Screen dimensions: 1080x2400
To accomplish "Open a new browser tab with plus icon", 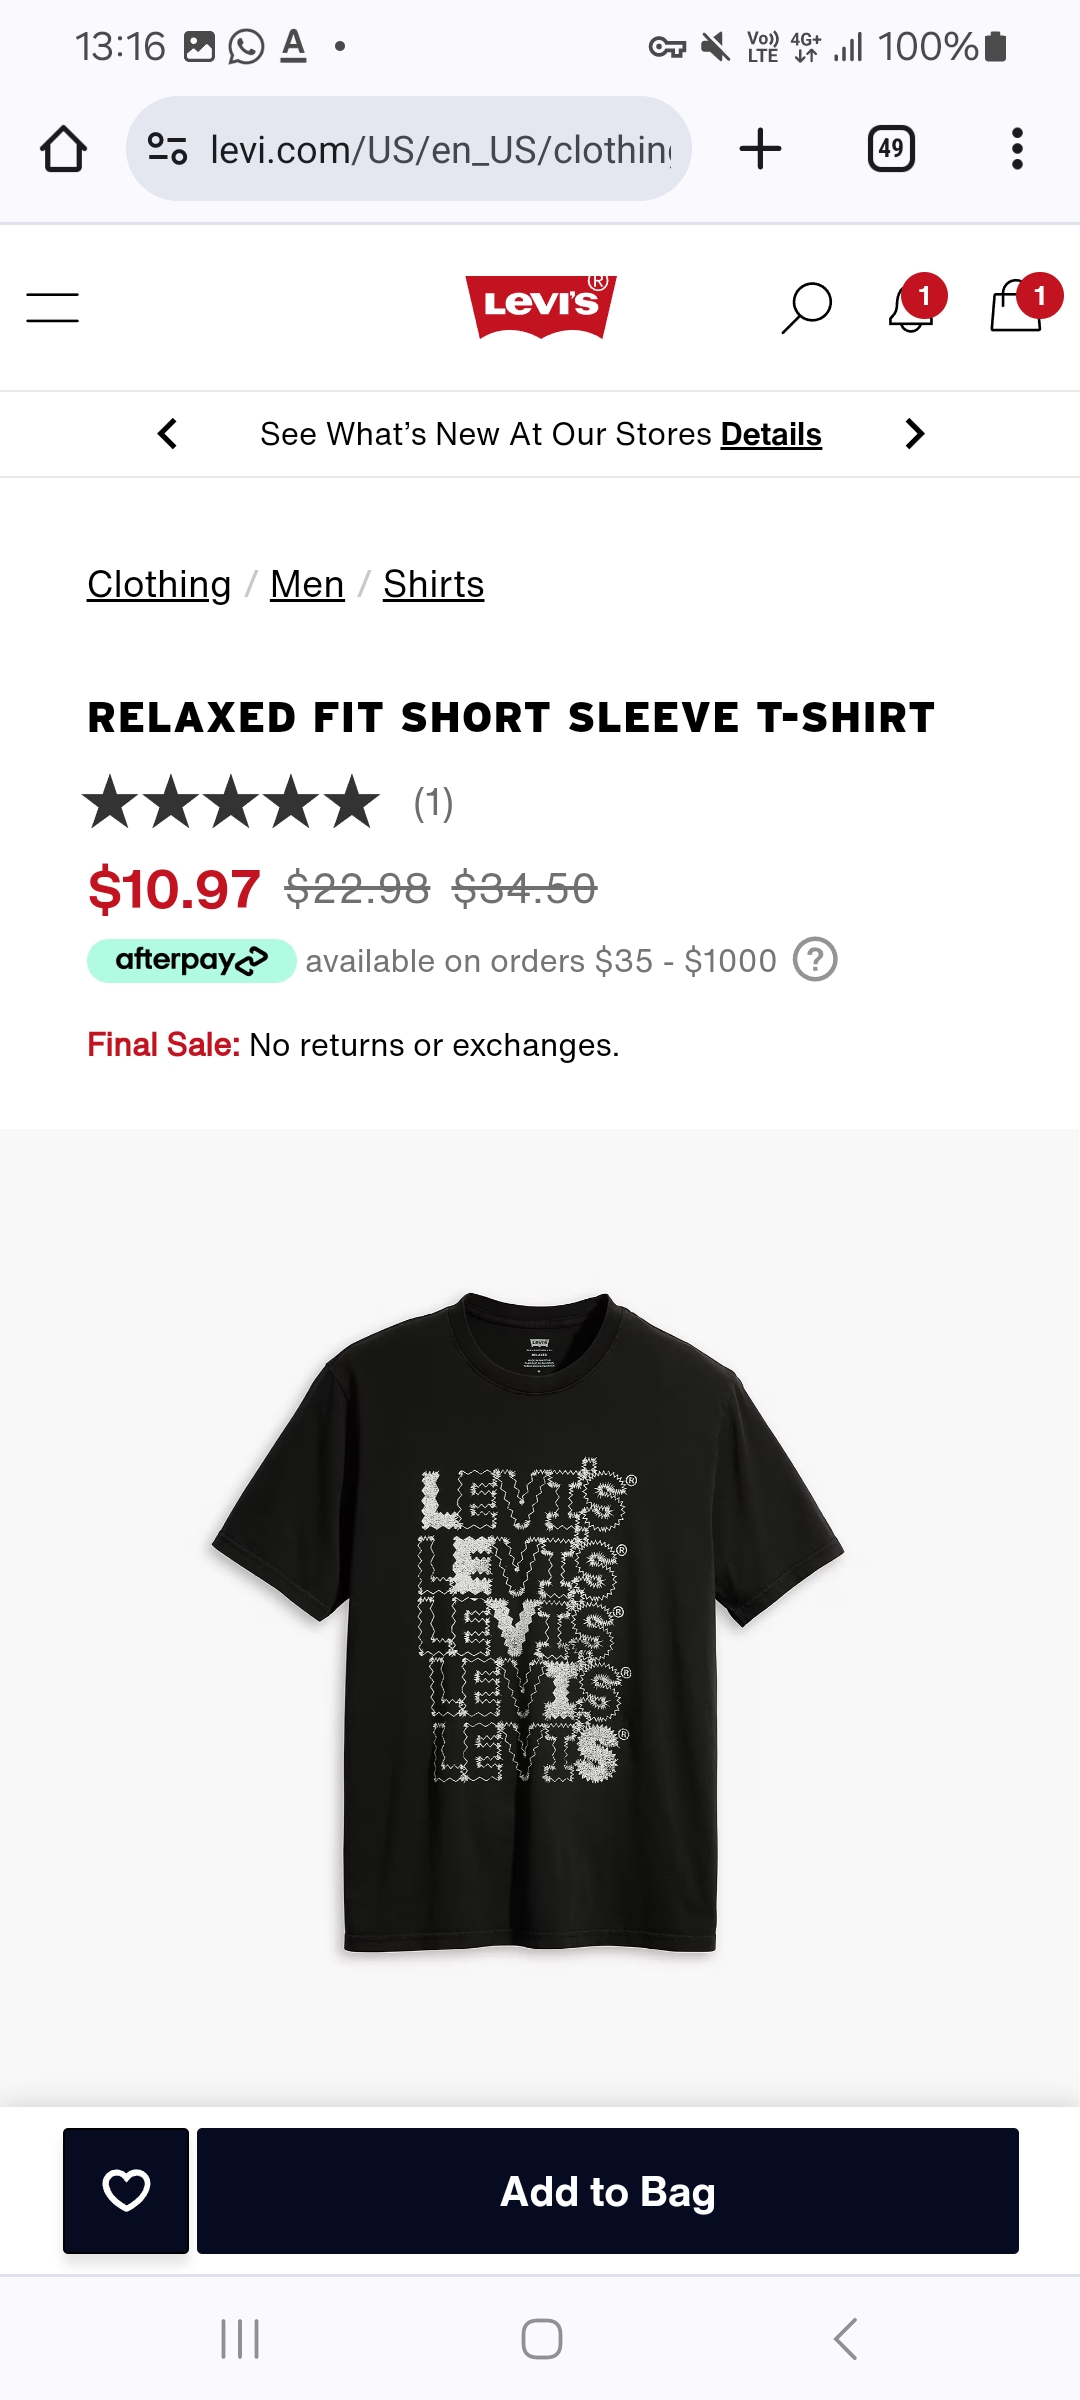I will 760,149.
